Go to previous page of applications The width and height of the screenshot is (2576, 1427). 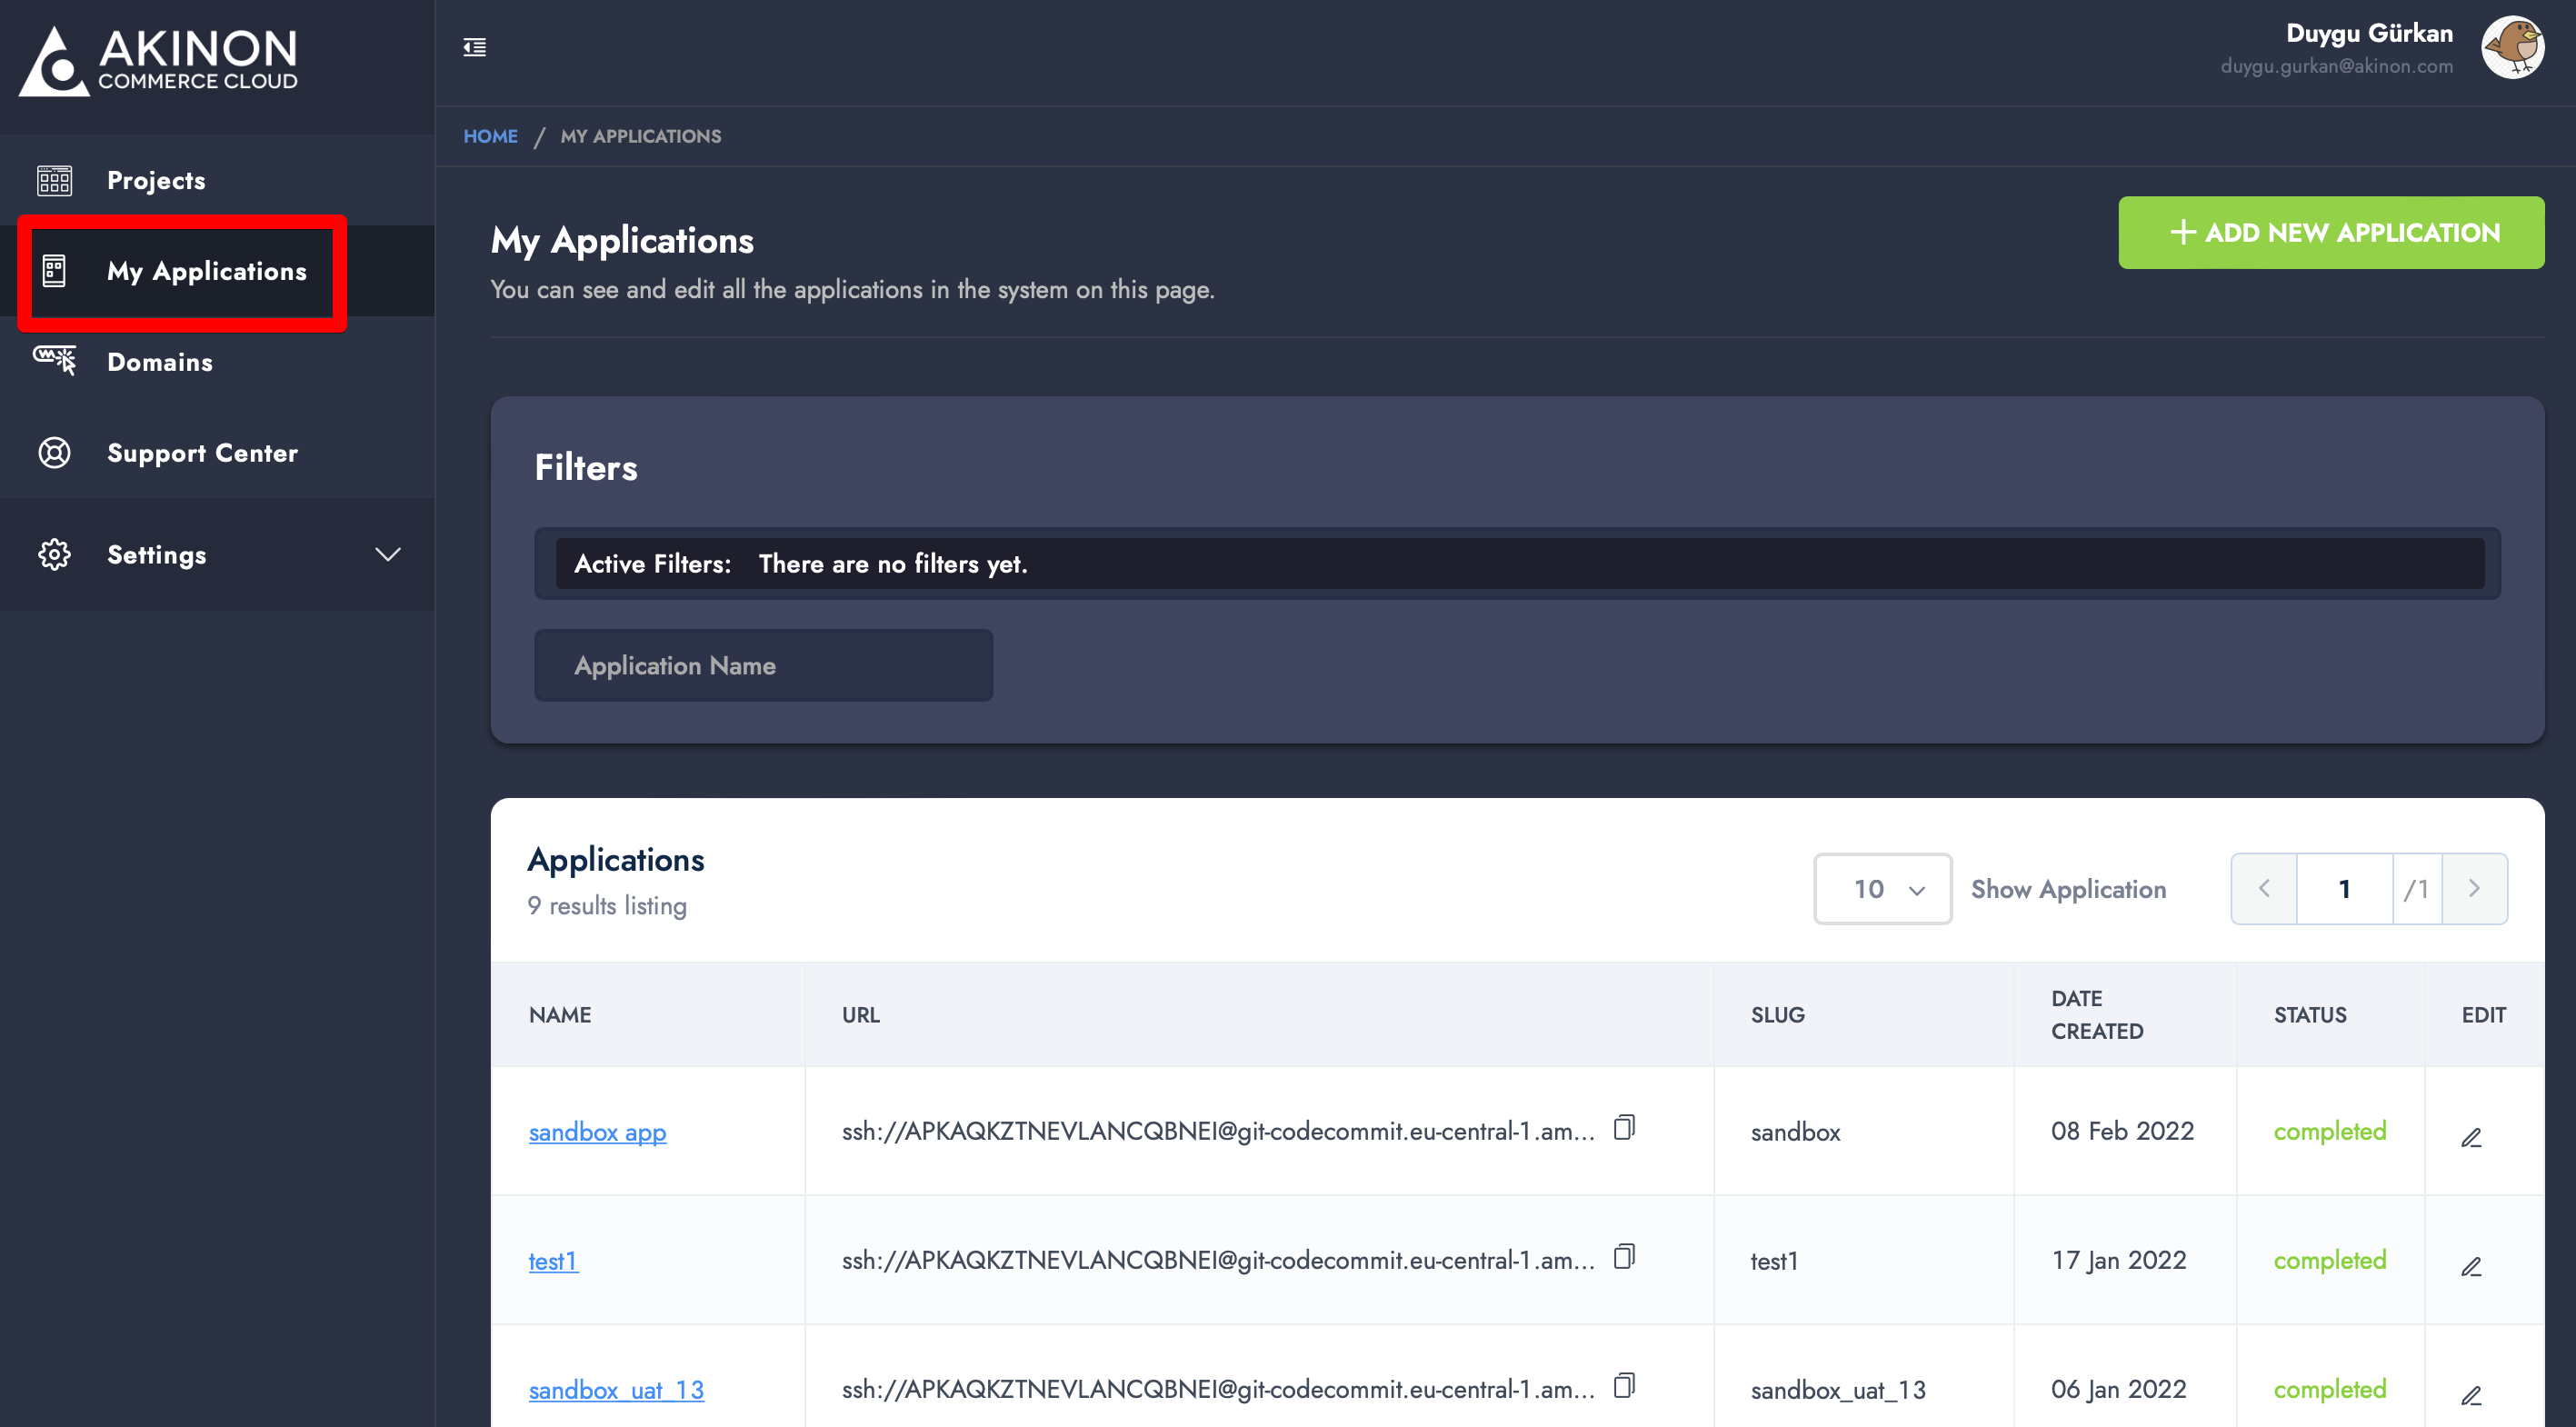coord(2264,889)
